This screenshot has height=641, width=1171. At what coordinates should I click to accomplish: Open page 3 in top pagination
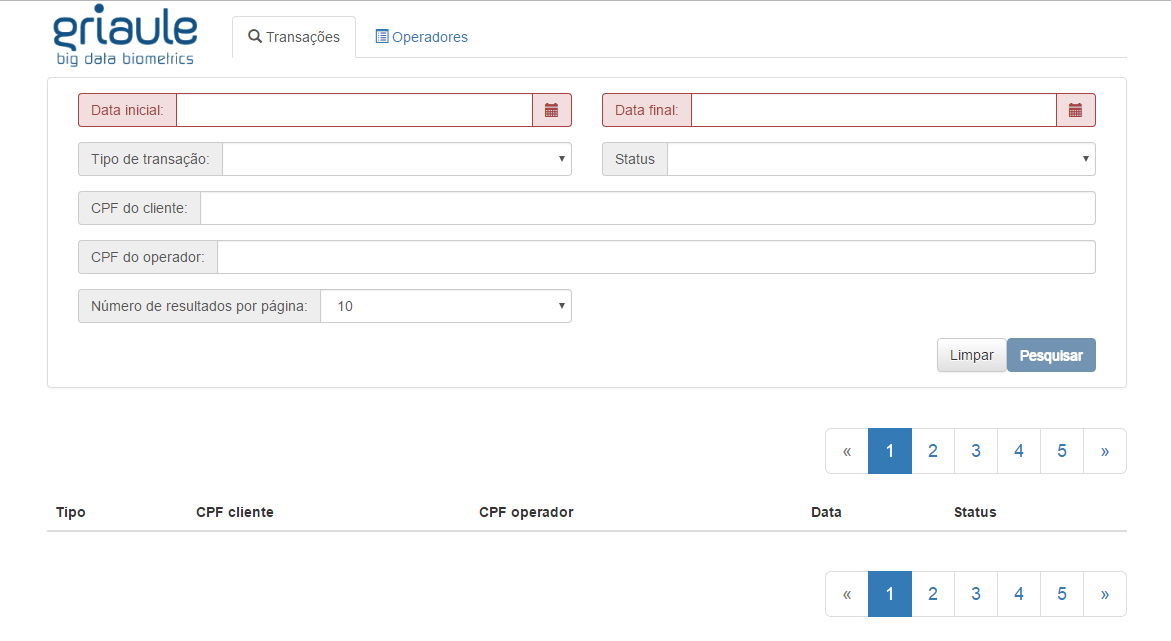[975, 451]
